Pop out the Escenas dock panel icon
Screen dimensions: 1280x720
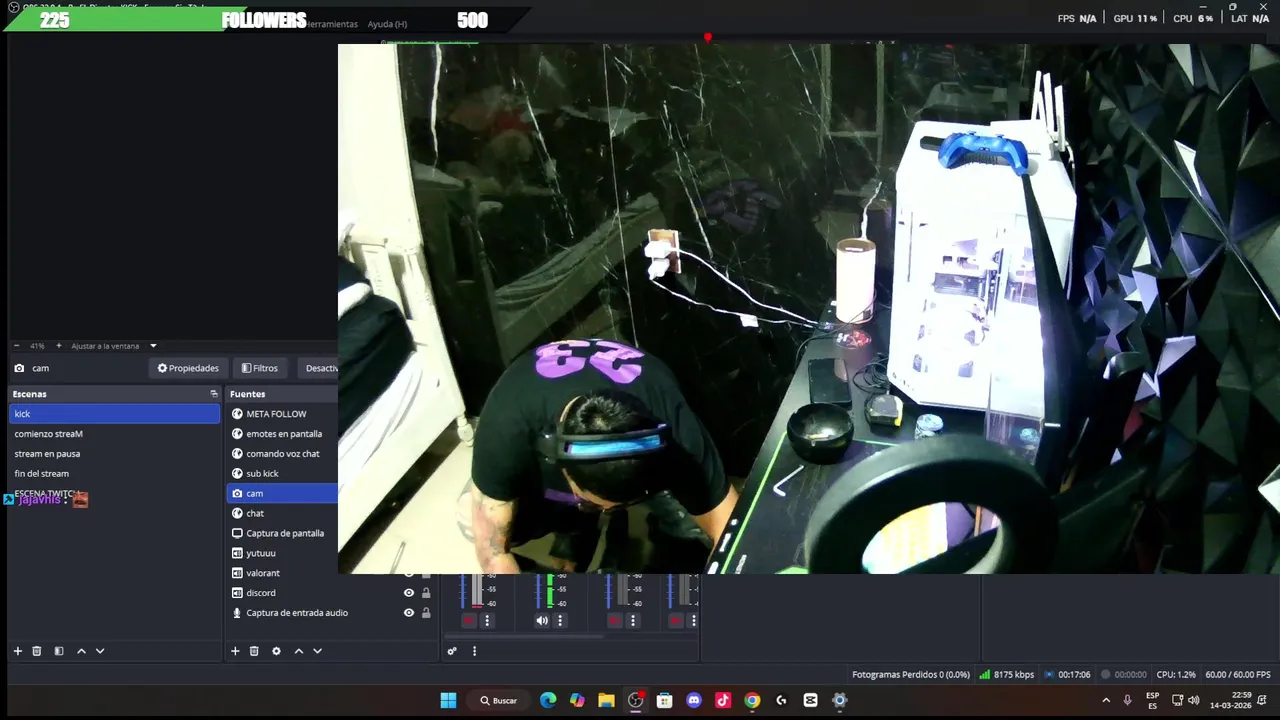tap(213, 394)
